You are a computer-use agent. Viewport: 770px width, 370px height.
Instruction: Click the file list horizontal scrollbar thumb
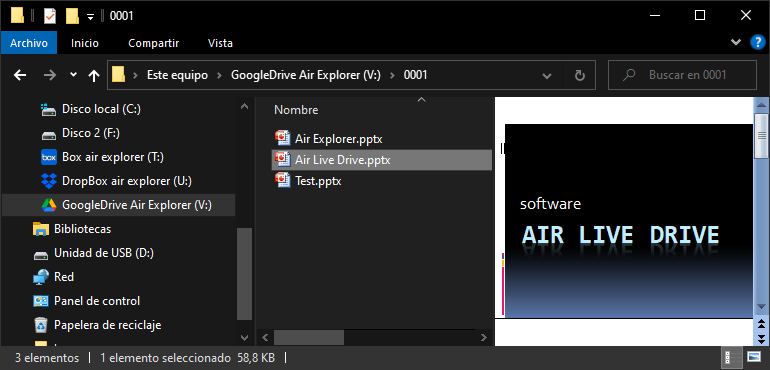309,338
